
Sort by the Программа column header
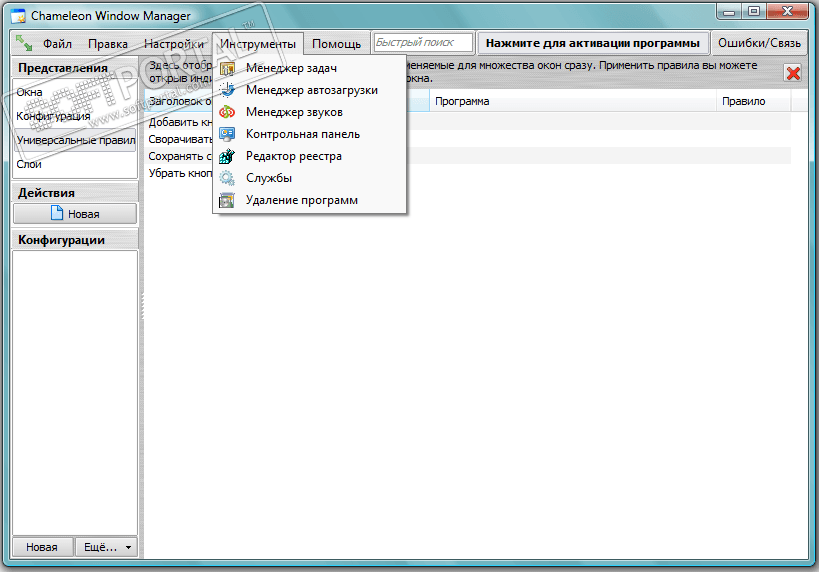[x=572, y=101]
